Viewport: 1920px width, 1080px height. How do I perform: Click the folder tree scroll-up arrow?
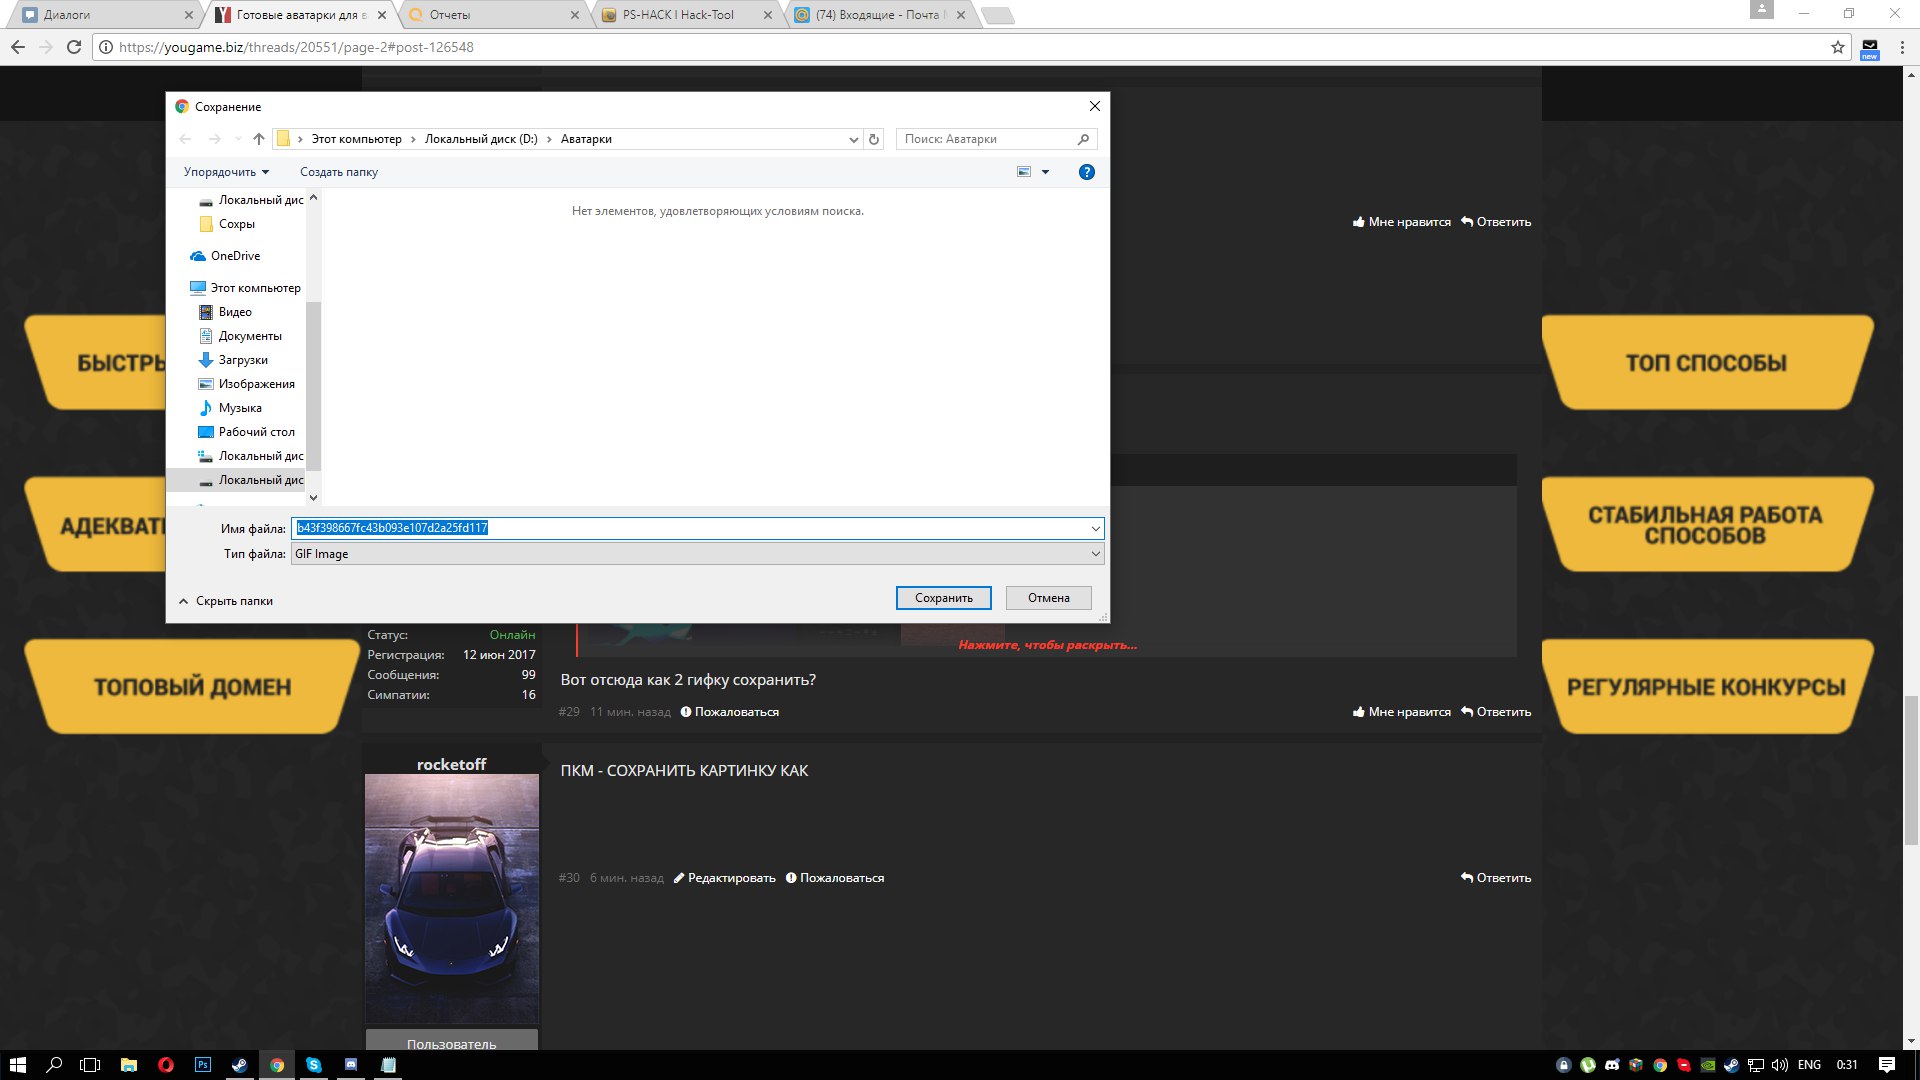(x=313, y=198)
